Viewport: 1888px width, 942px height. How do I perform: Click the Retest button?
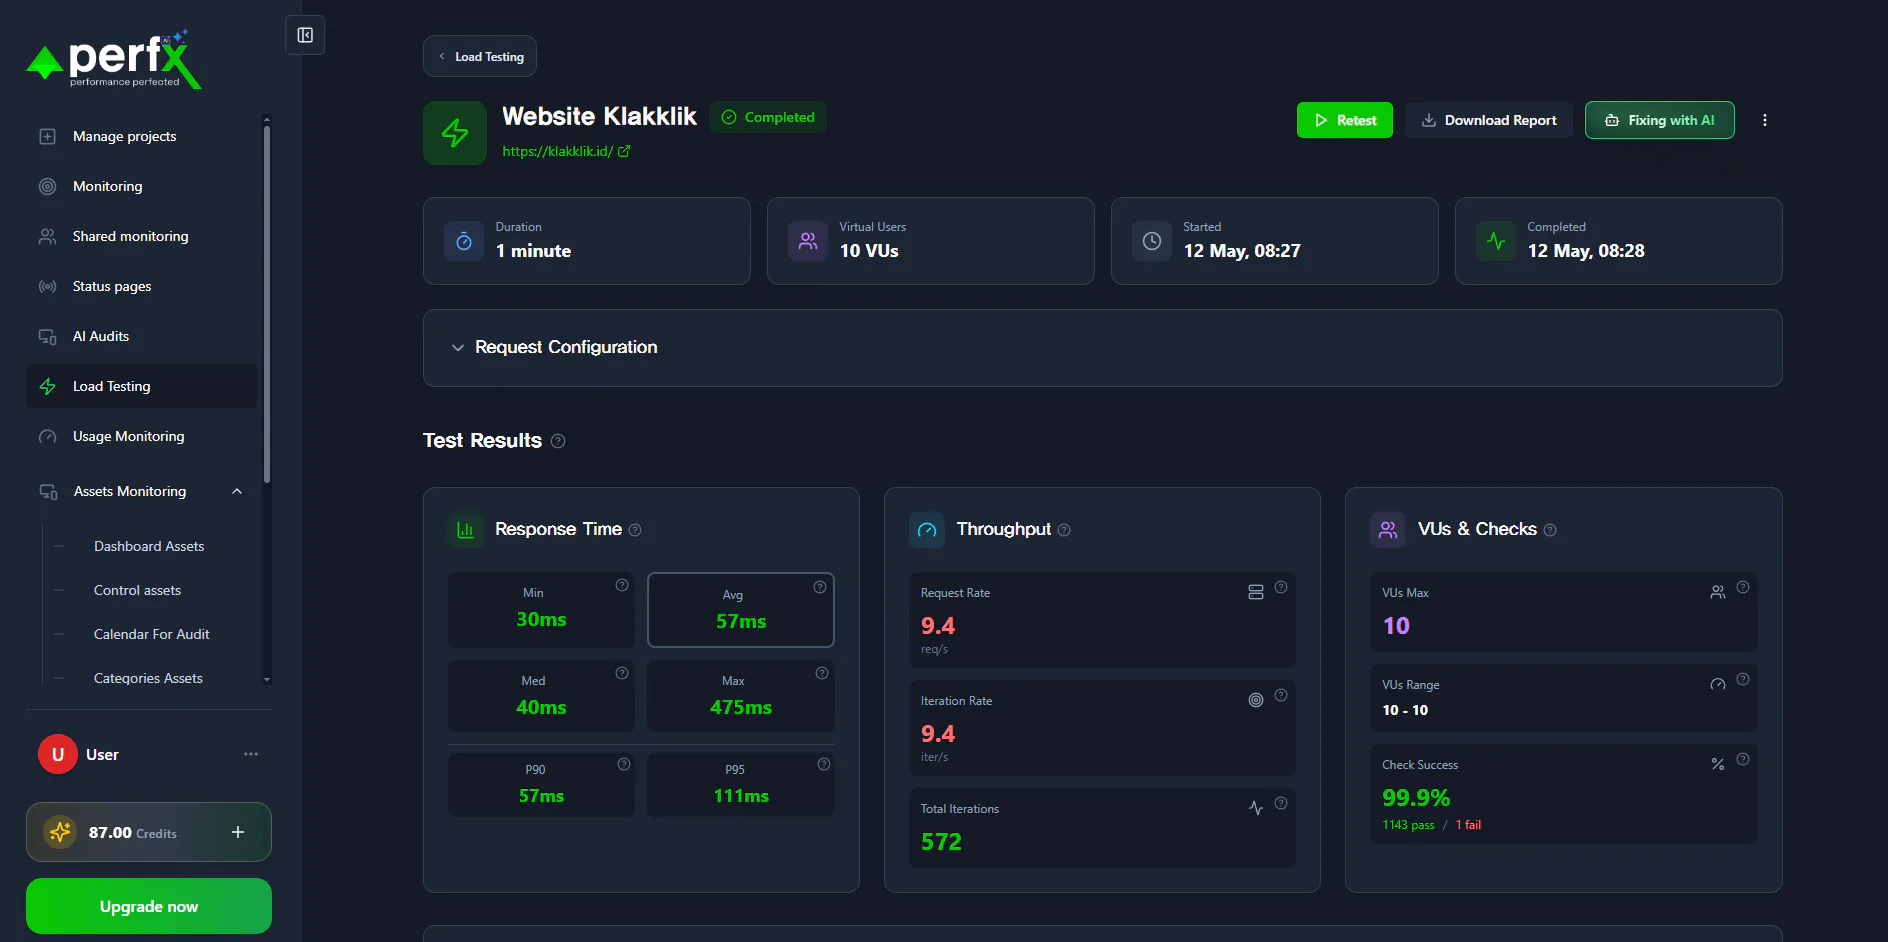coord(1344,120)
